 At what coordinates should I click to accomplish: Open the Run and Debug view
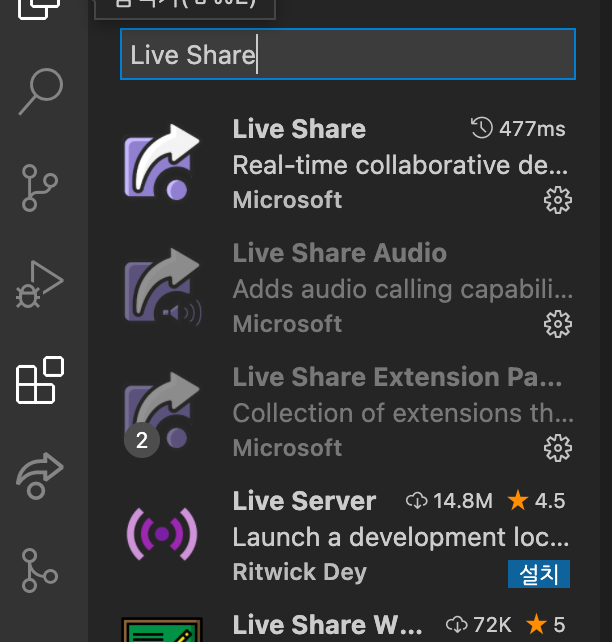pos(40,284)
